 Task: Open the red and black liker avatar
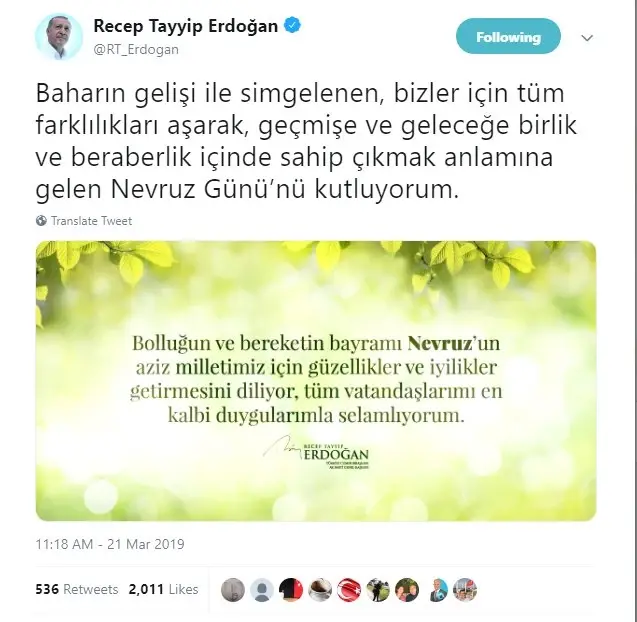point(291,589)
